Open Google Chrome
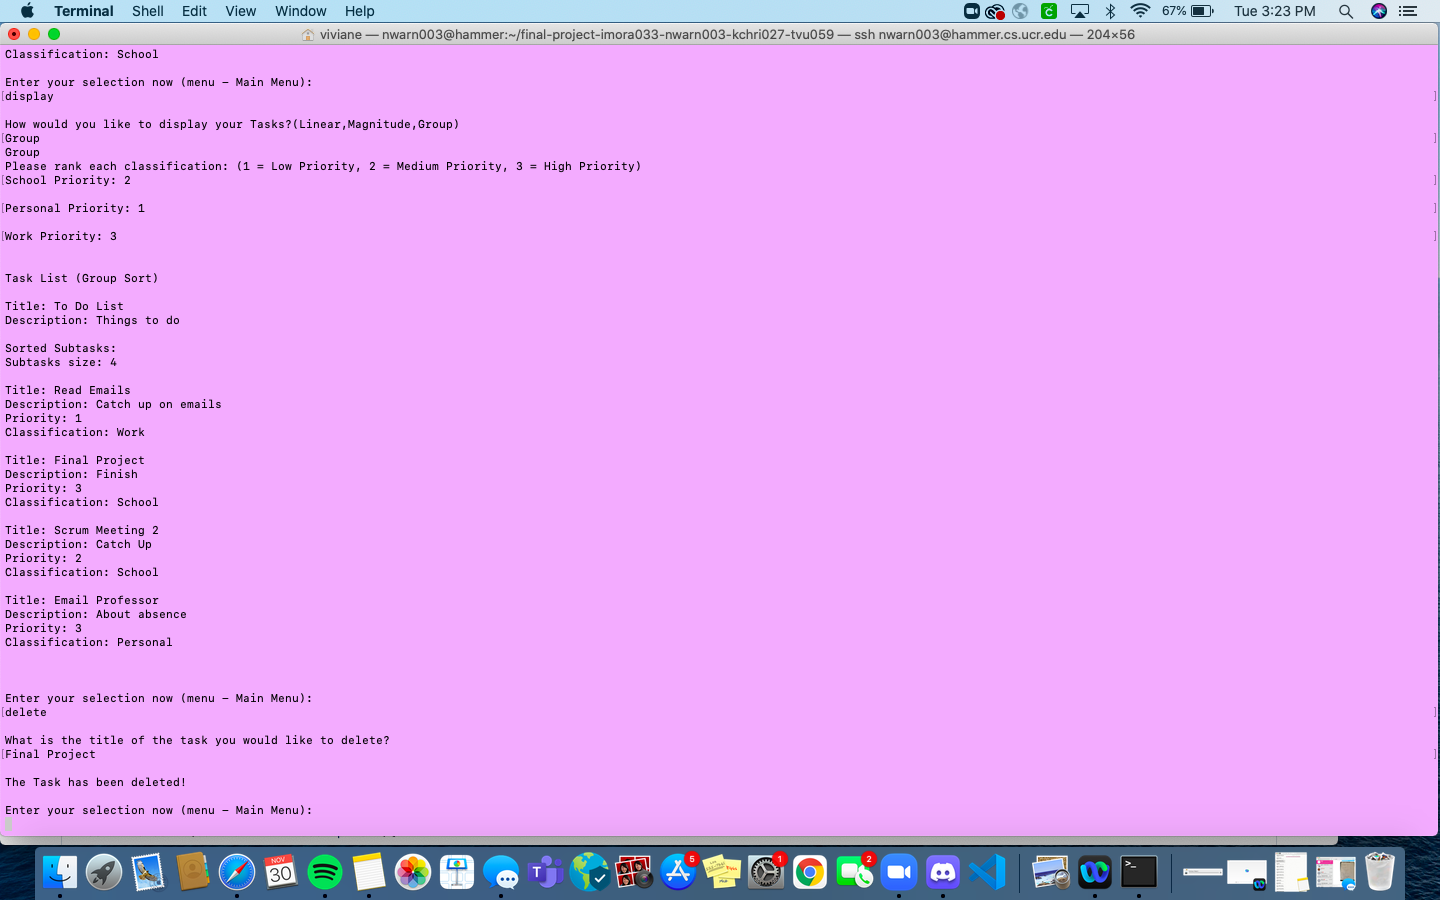The height and width of the screenshot is (900, 1440). pos(809,872)
